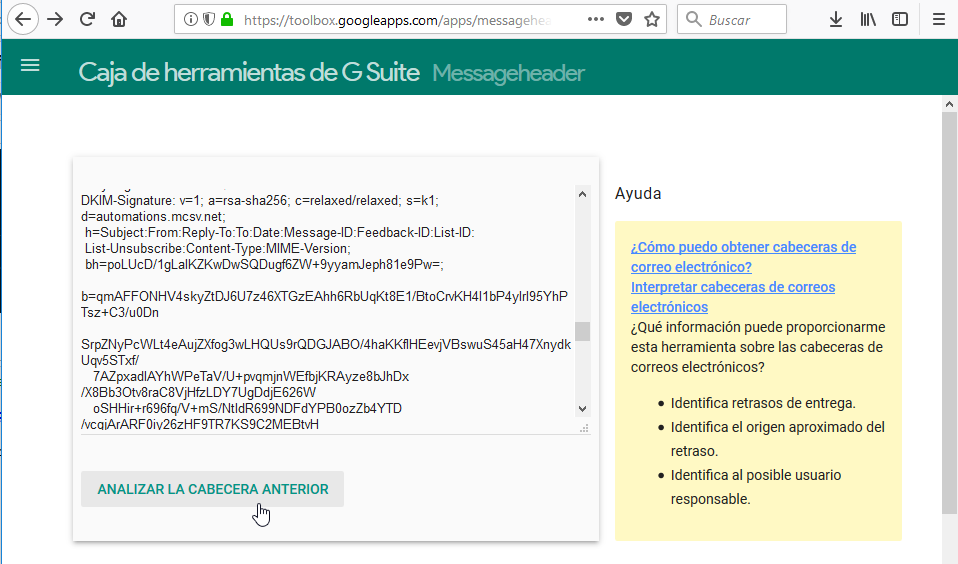Click the 'Ayuda' heading
This screenshot has height=564, width=958.
638,193
